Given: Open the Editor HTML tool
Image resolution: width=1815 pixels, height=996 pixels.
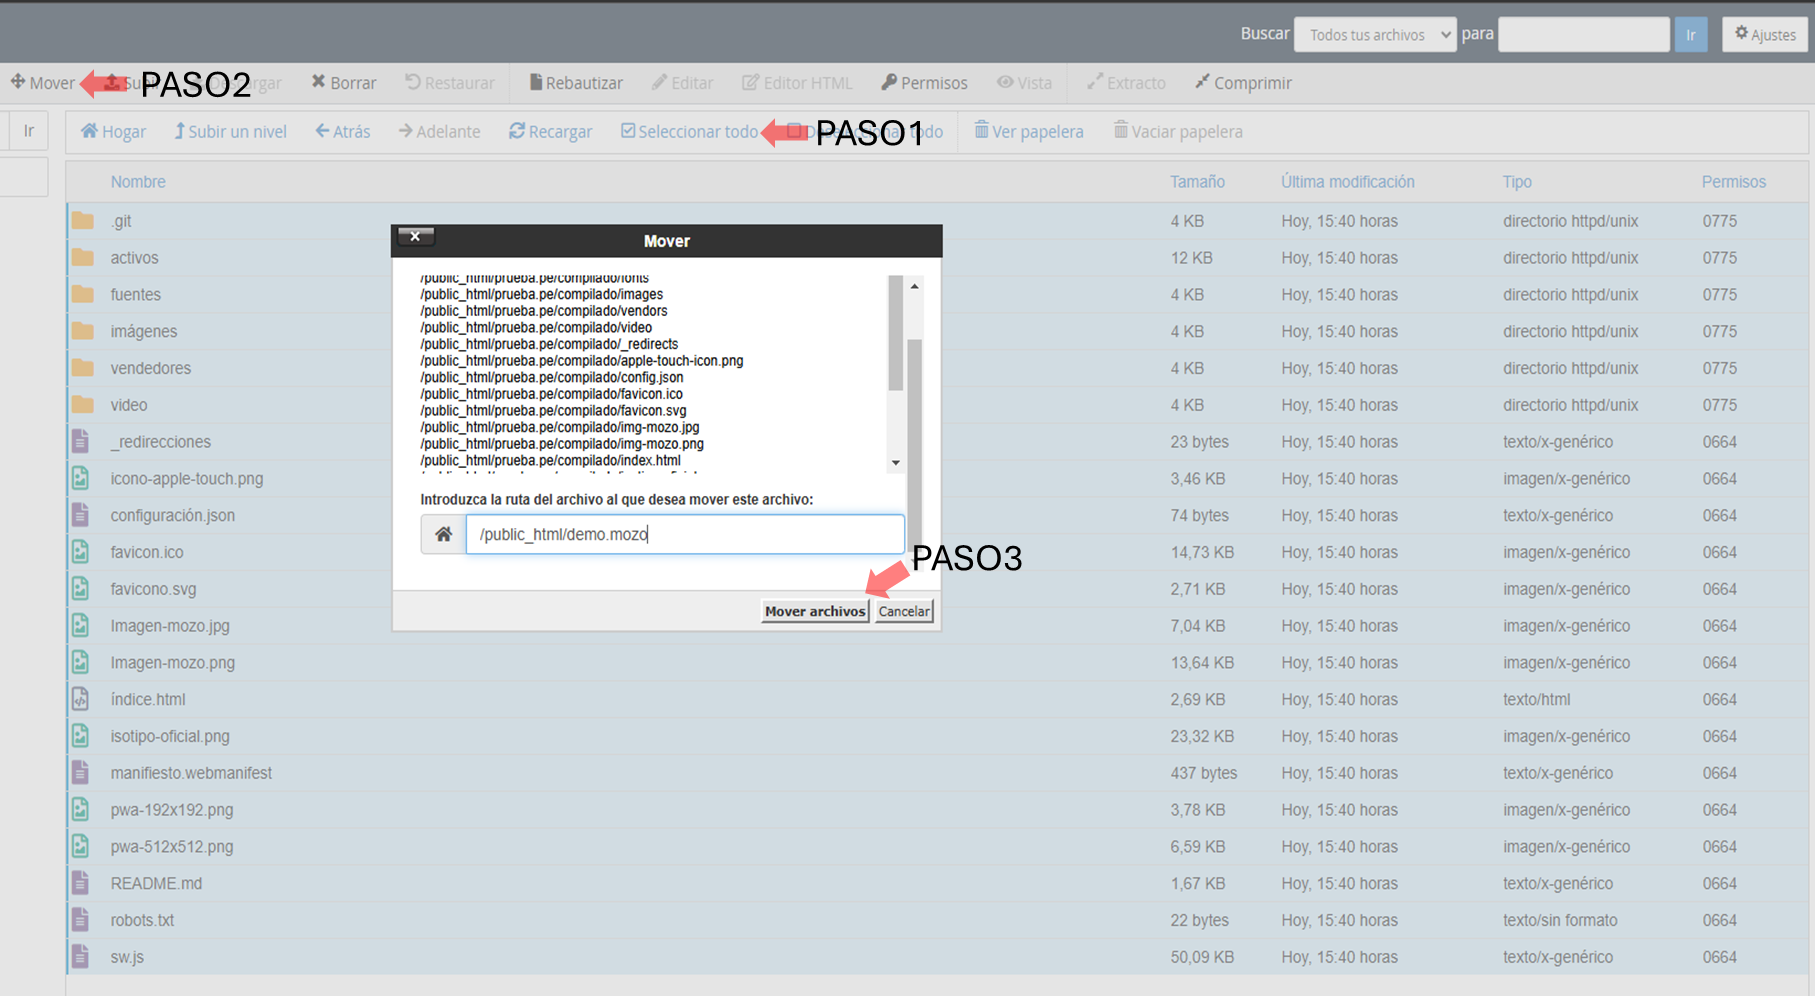Looking at the screenshot, I should [797, 82].
